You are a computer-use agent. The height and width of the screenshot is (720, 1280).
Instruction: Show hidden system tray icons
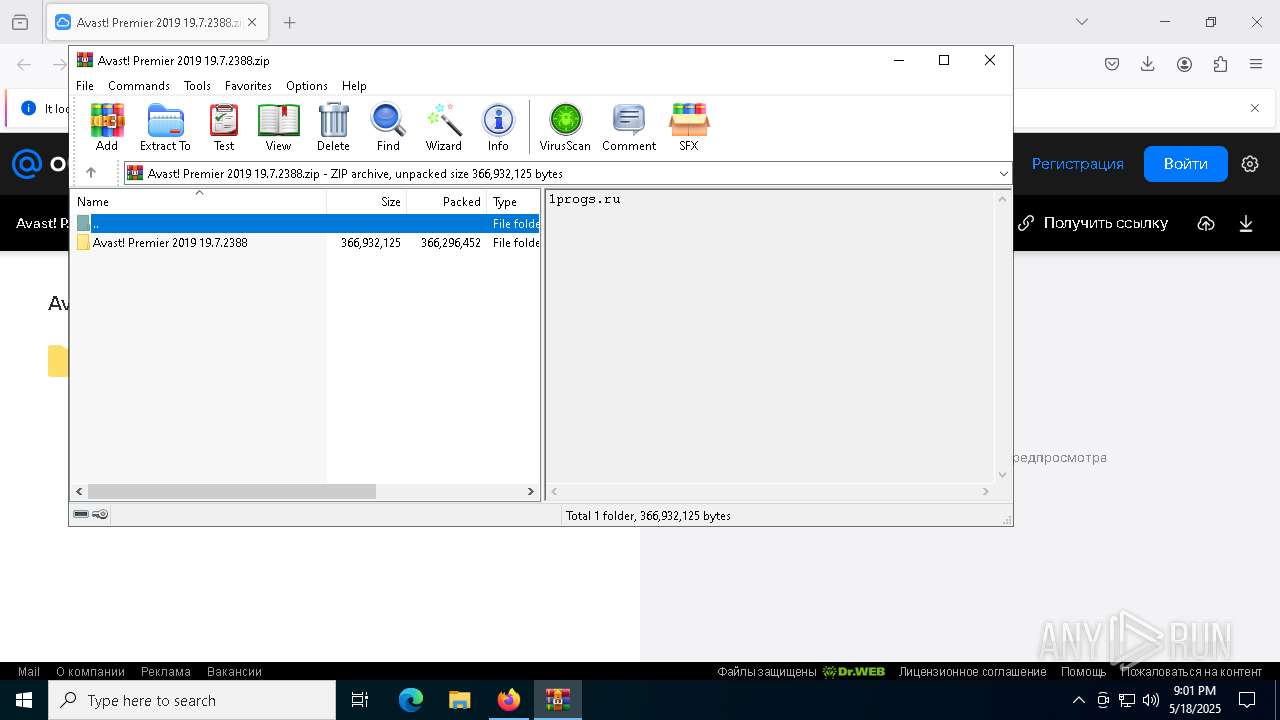pyautogui.click(x=1078, y=700)
